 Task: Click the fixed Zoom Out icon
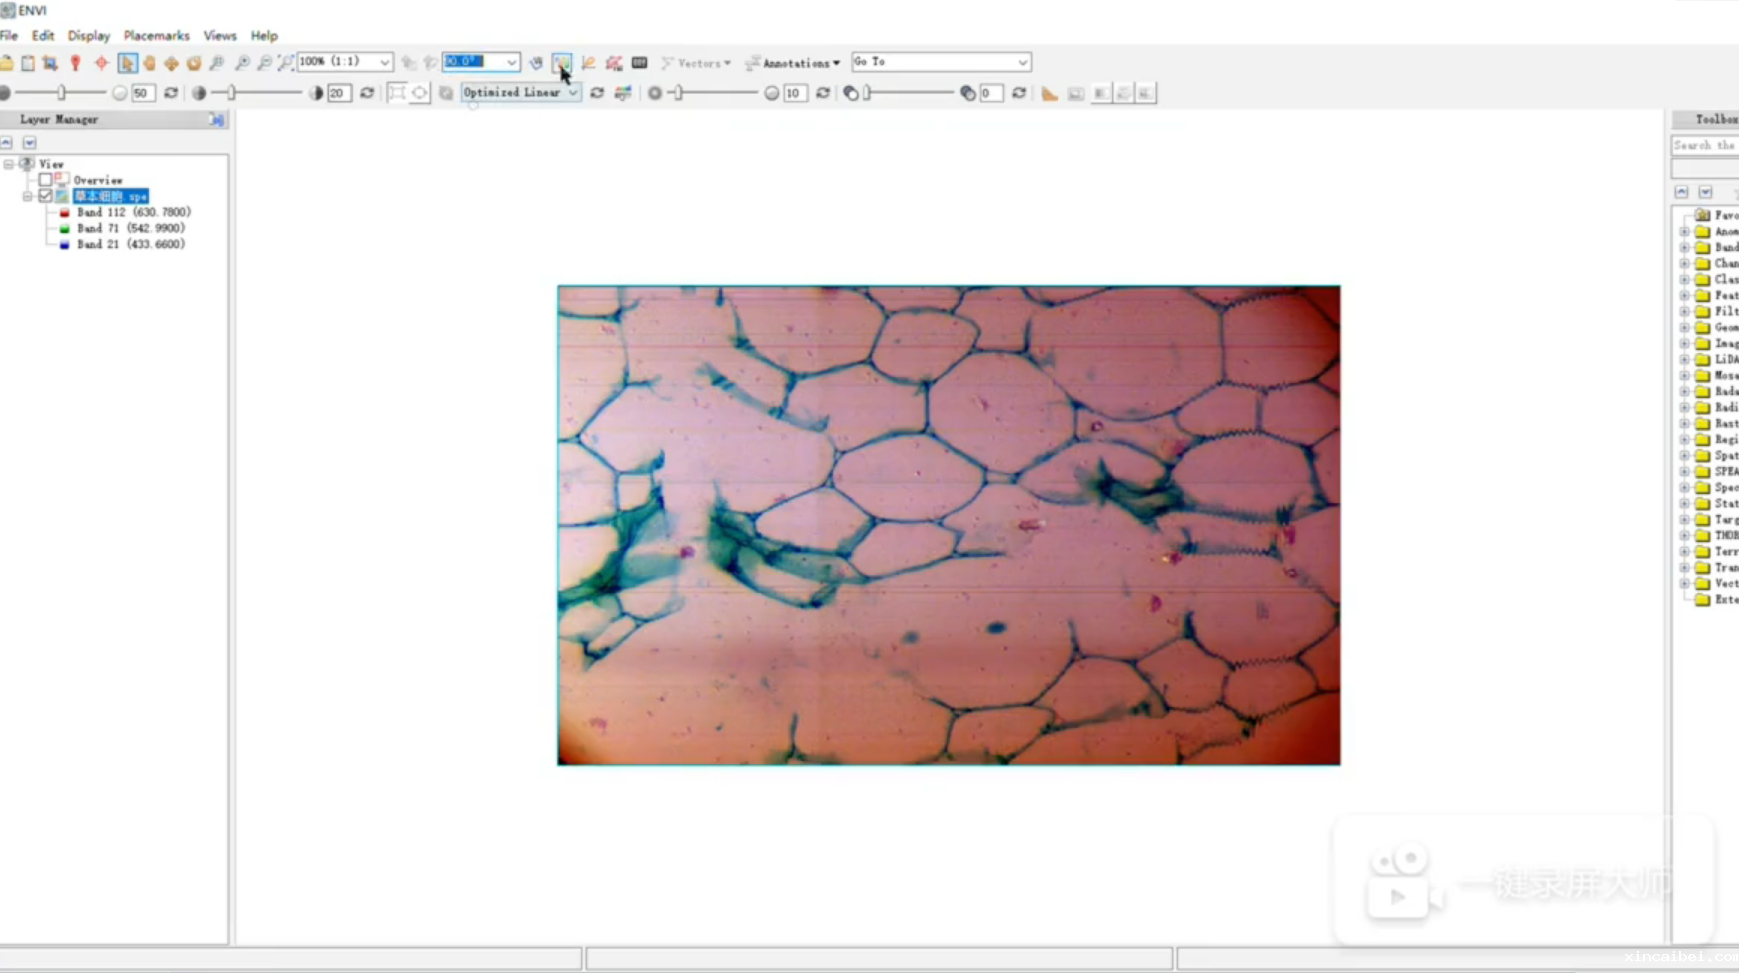264,63
